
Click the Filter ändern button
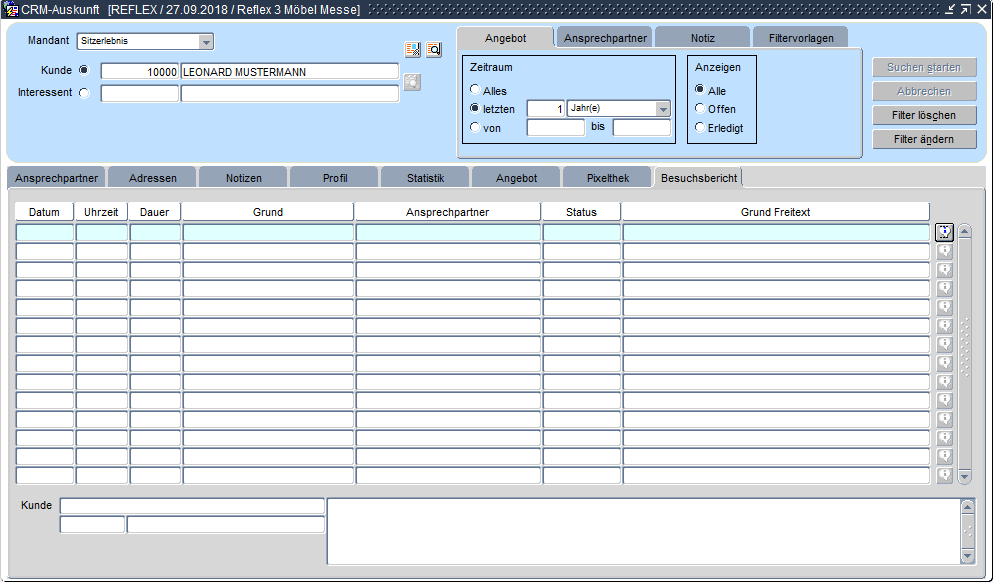pos(923,139)
